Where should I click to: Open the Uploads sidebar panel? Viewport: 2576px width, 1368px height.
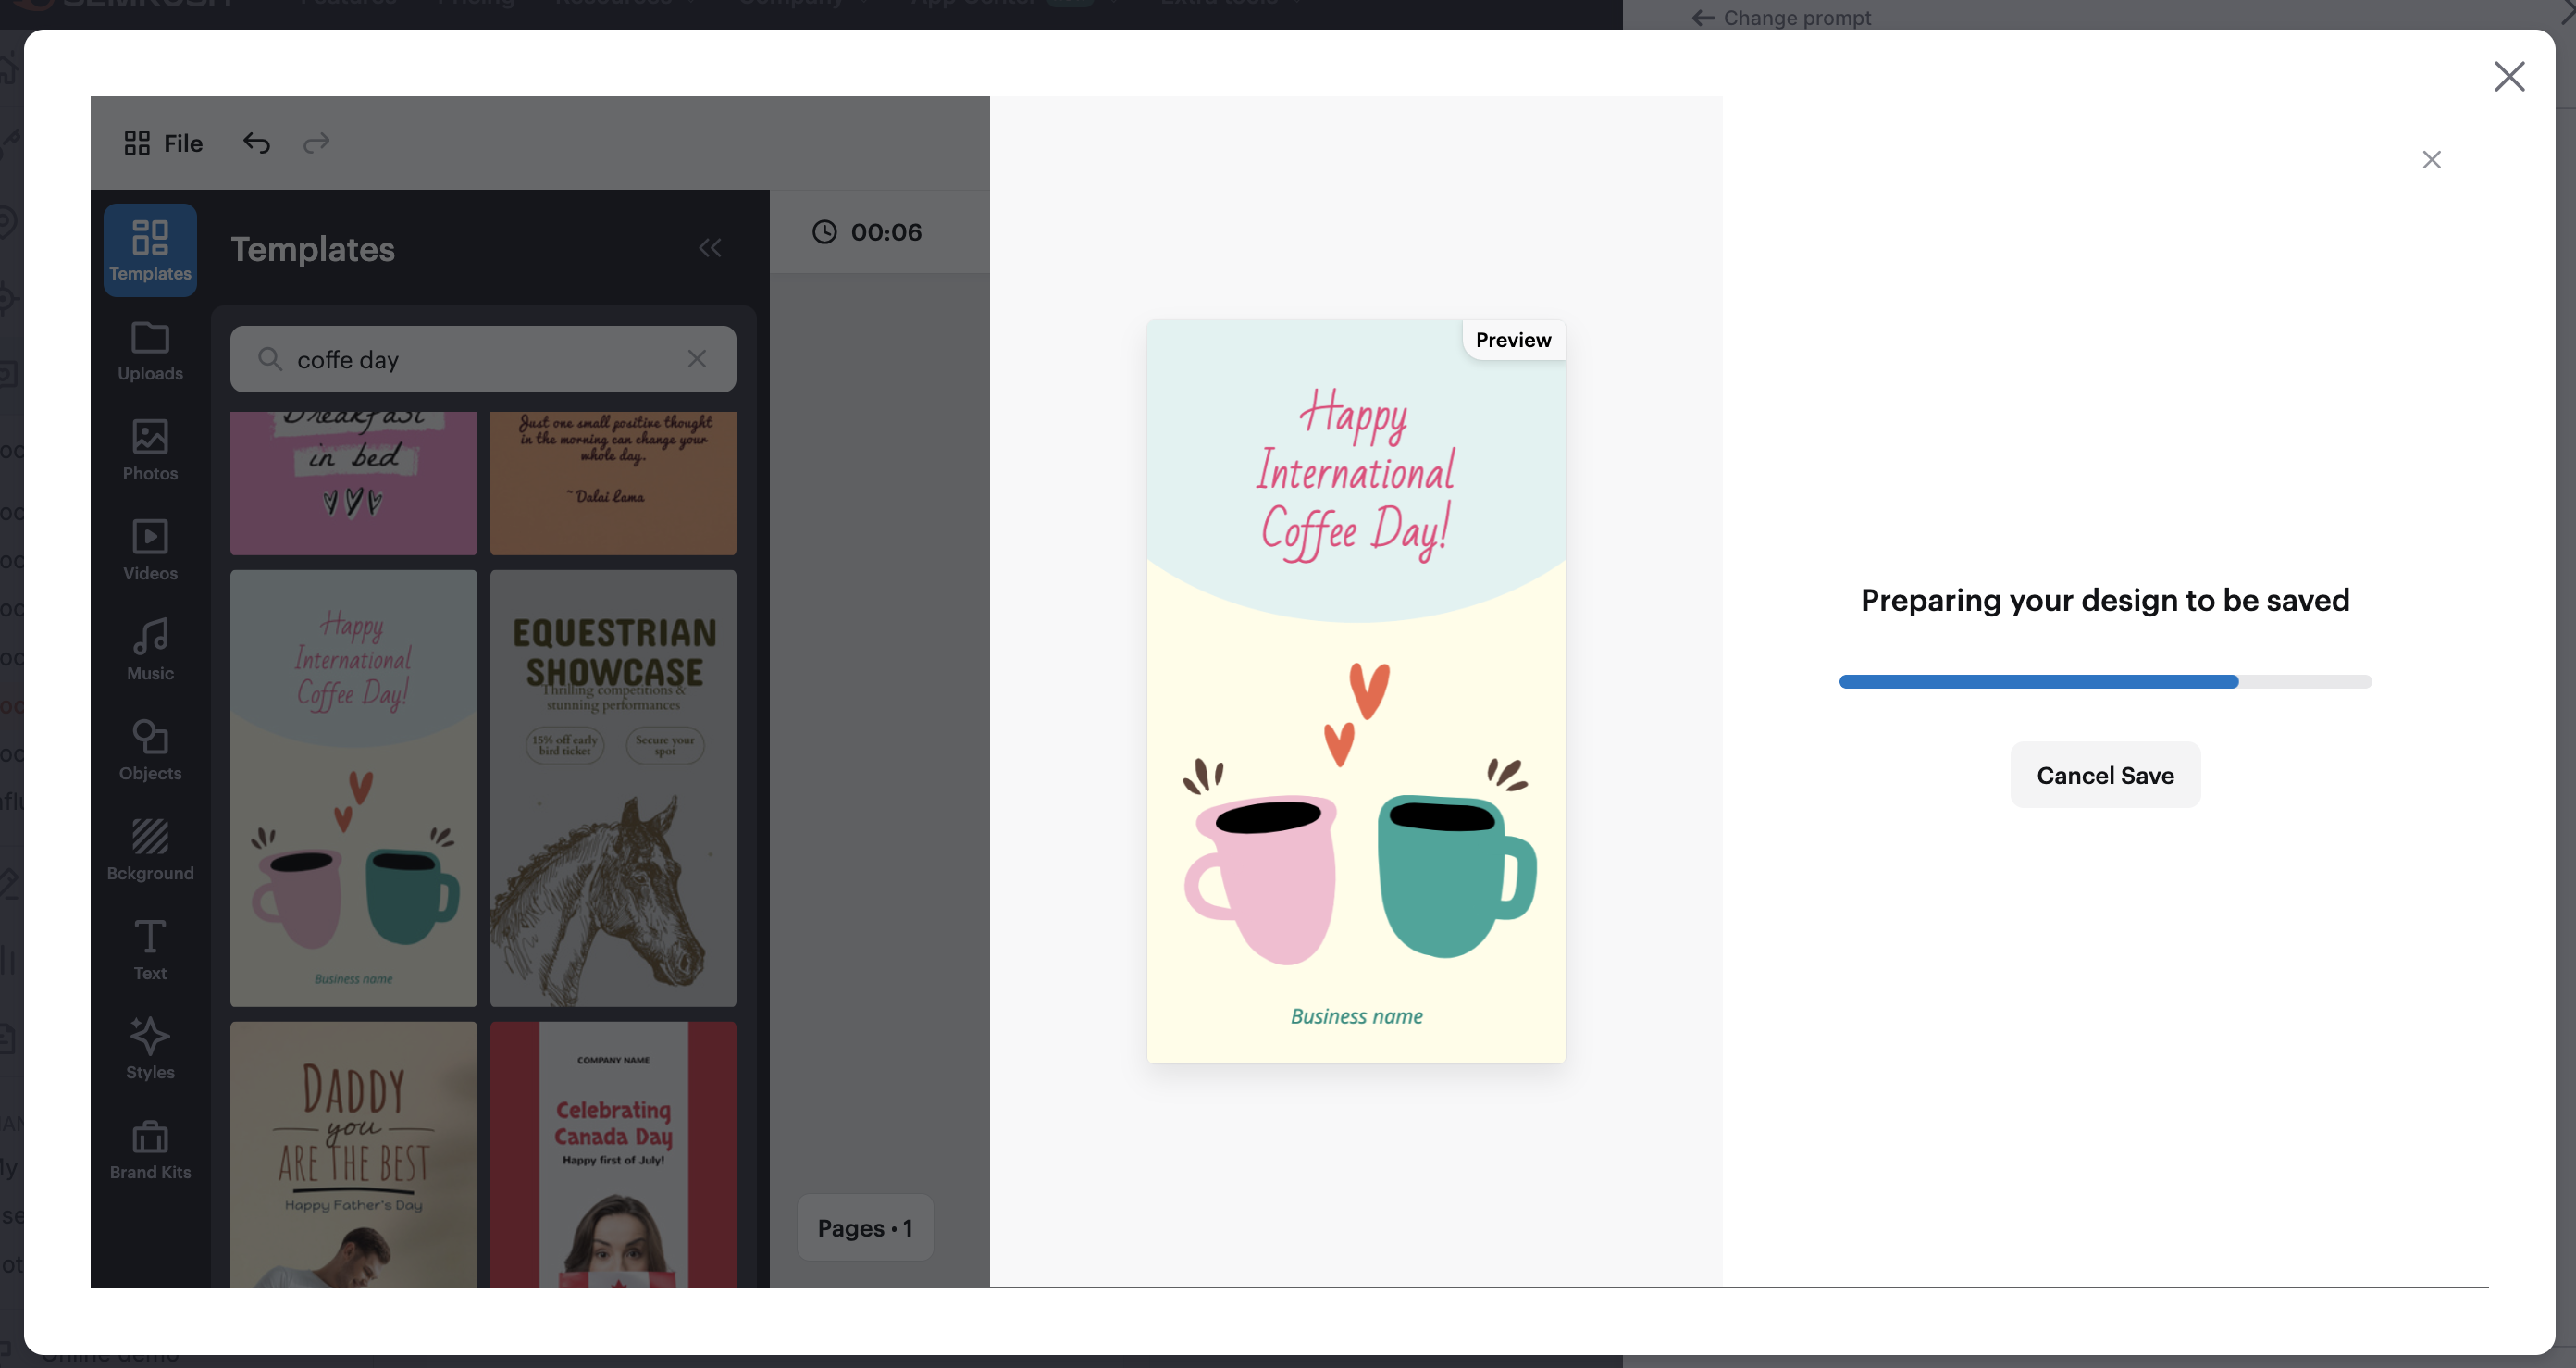pos(150,351)
